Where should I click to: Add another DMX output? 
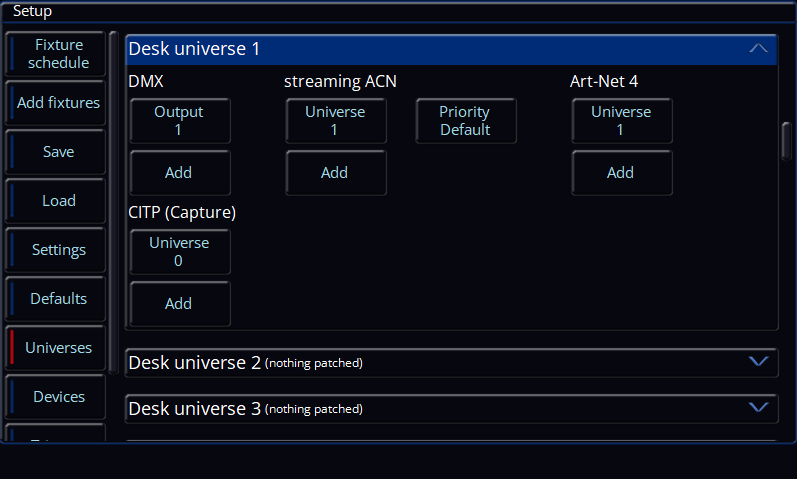[180, 173]
